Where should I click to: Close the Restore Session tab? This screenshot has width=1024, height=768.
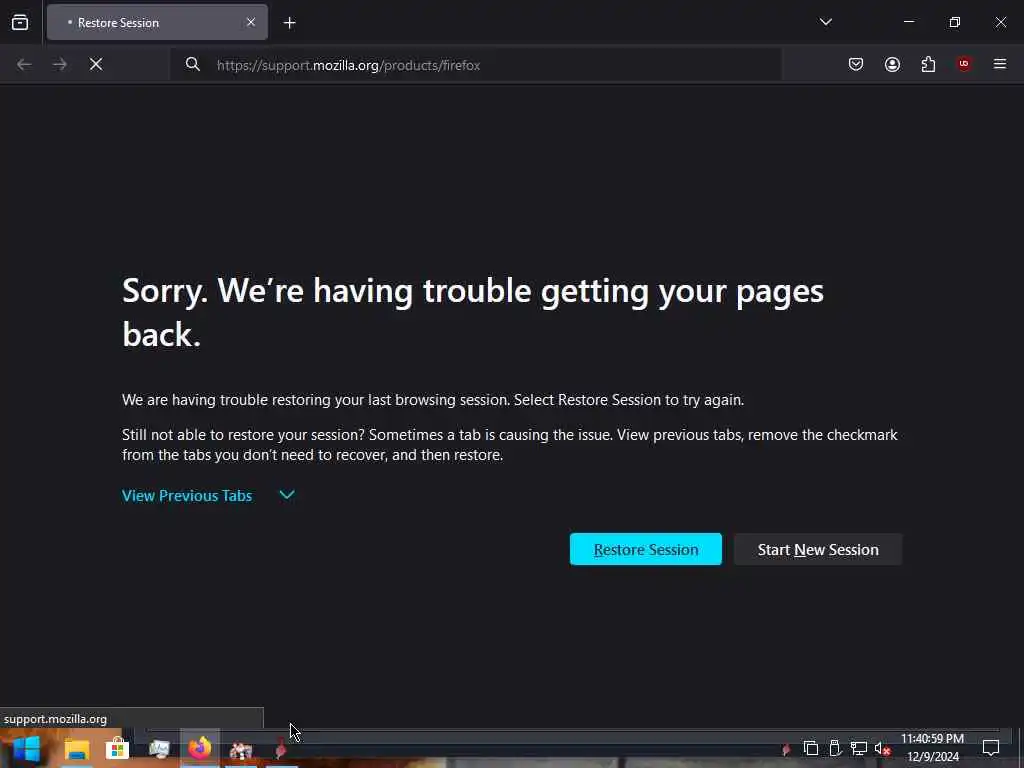tap(251, 22)
